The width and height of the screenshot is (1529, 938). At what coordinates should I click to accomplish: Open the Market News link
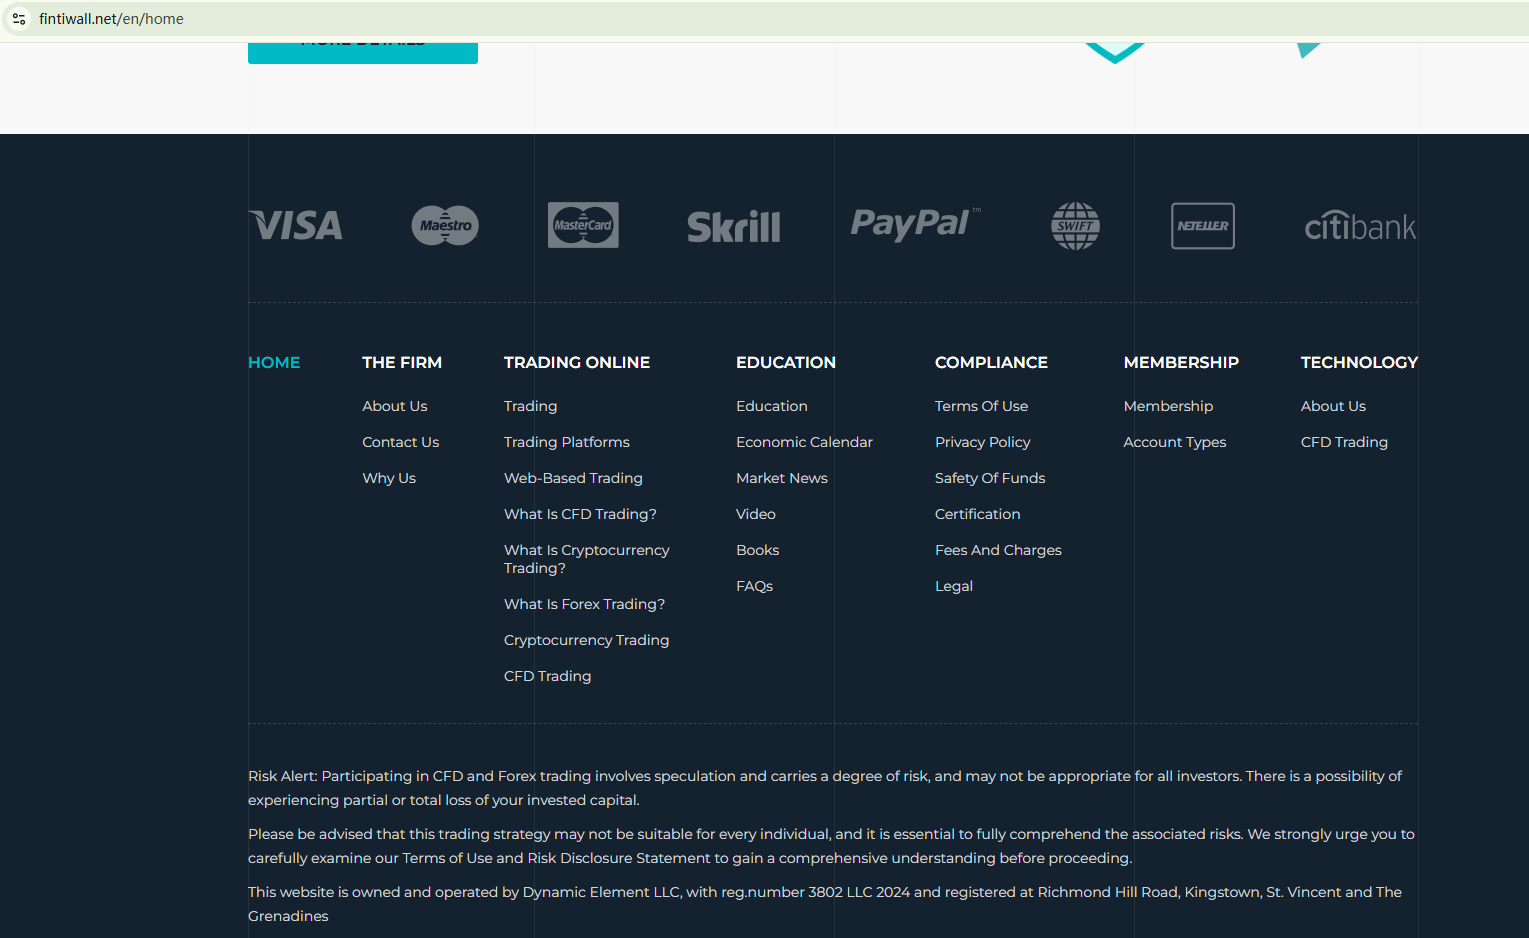tap(782, 478)
